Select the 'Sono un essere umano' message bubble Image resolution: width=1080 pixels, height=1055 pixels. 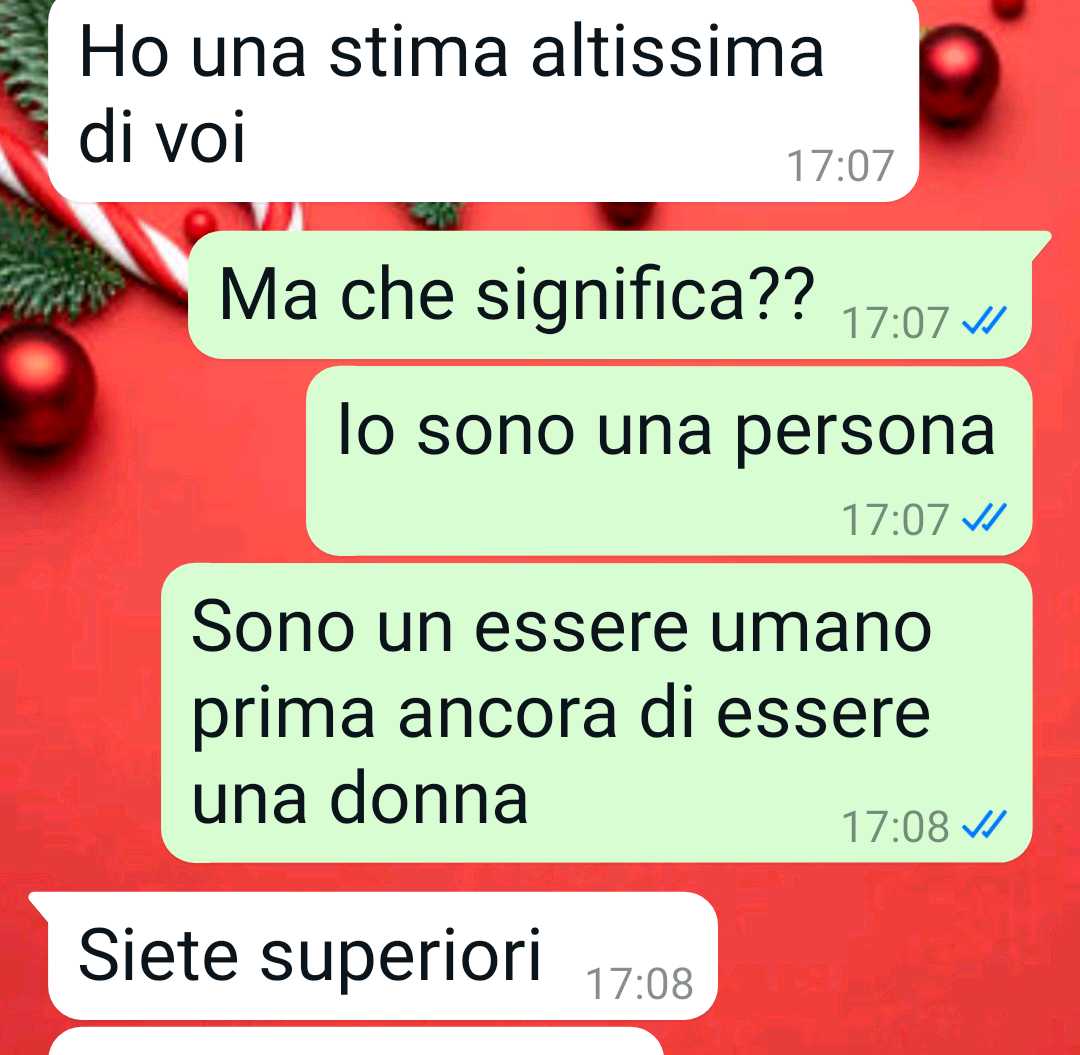point(596,713)
